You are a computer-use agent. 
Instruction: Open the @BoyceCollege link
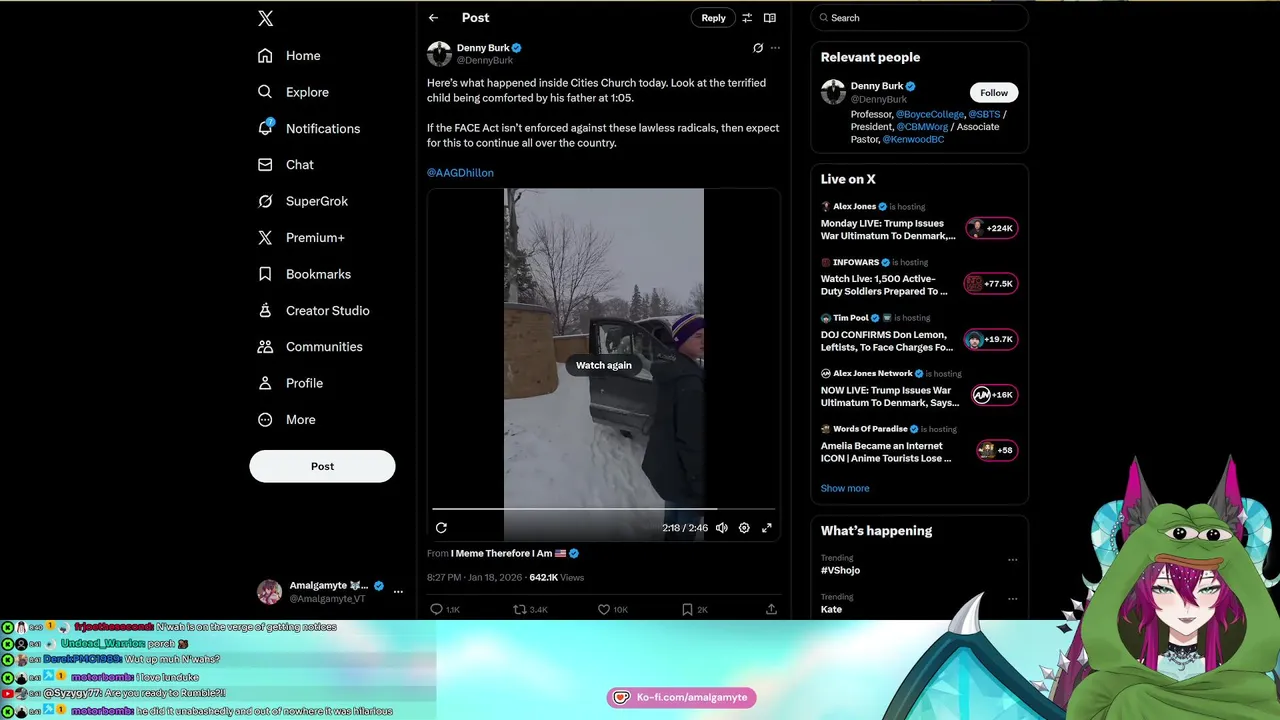(930, 115)
